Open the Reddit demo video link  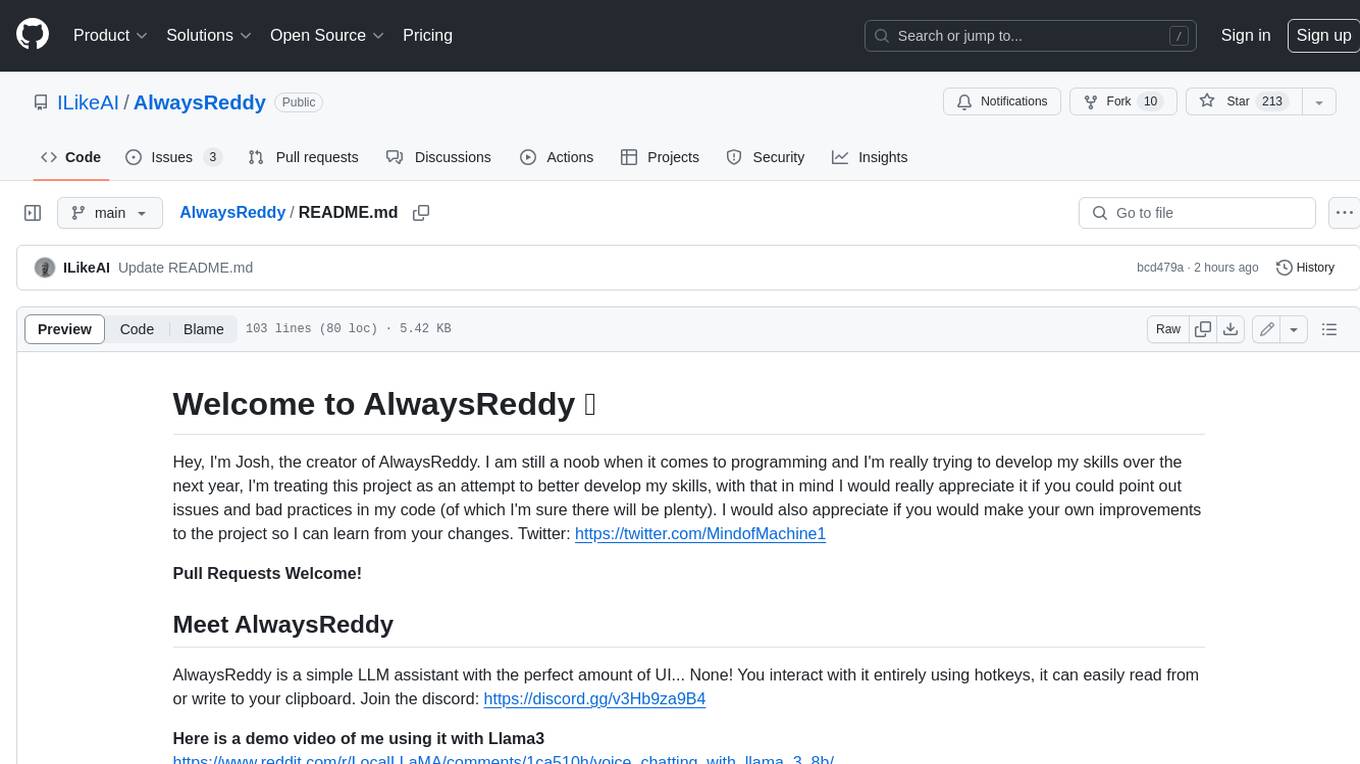(503, 760)
